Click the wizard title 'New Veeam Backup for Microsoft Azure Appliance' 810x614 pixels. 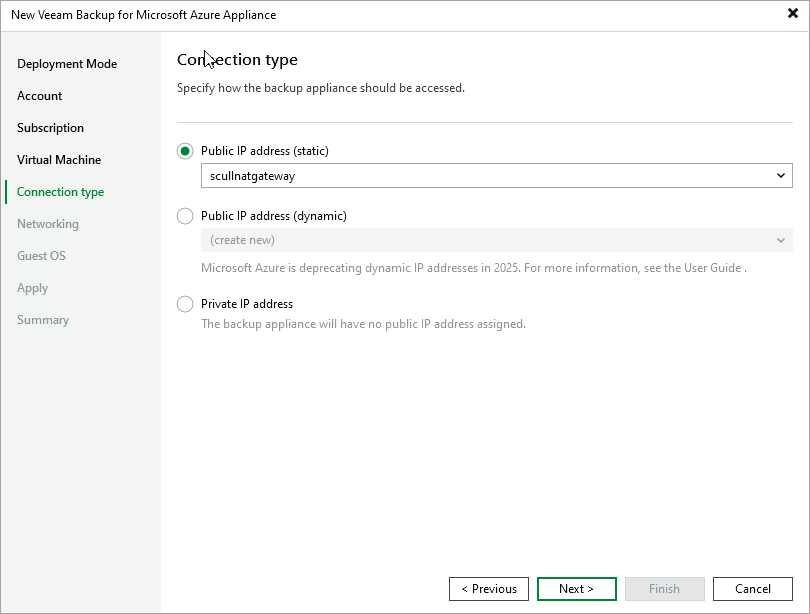(144, 15)
